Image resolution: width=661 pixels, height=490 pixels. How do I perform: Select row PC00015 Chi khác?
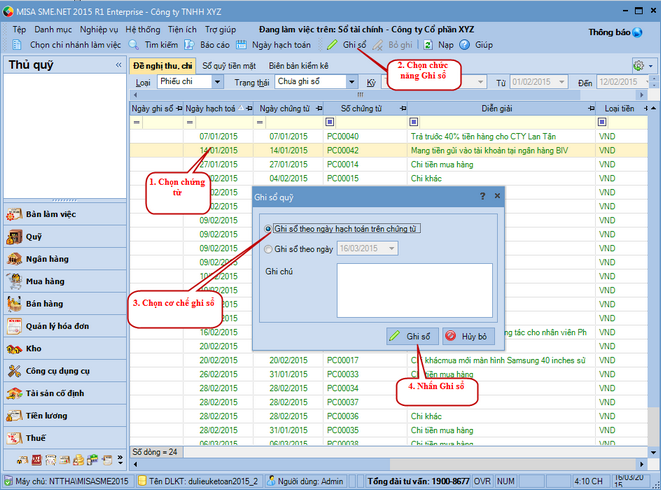coord(389,178)
